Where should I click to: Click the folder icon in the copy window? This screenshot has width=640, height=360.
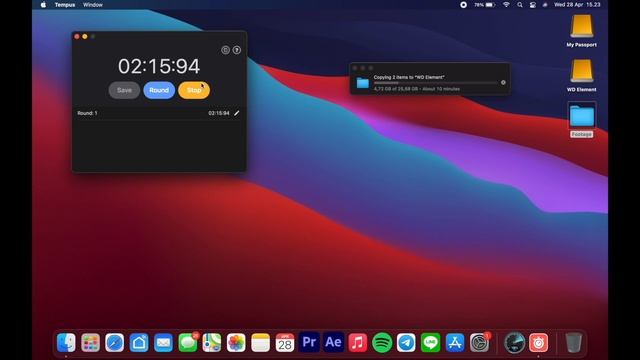pos(362,83)
